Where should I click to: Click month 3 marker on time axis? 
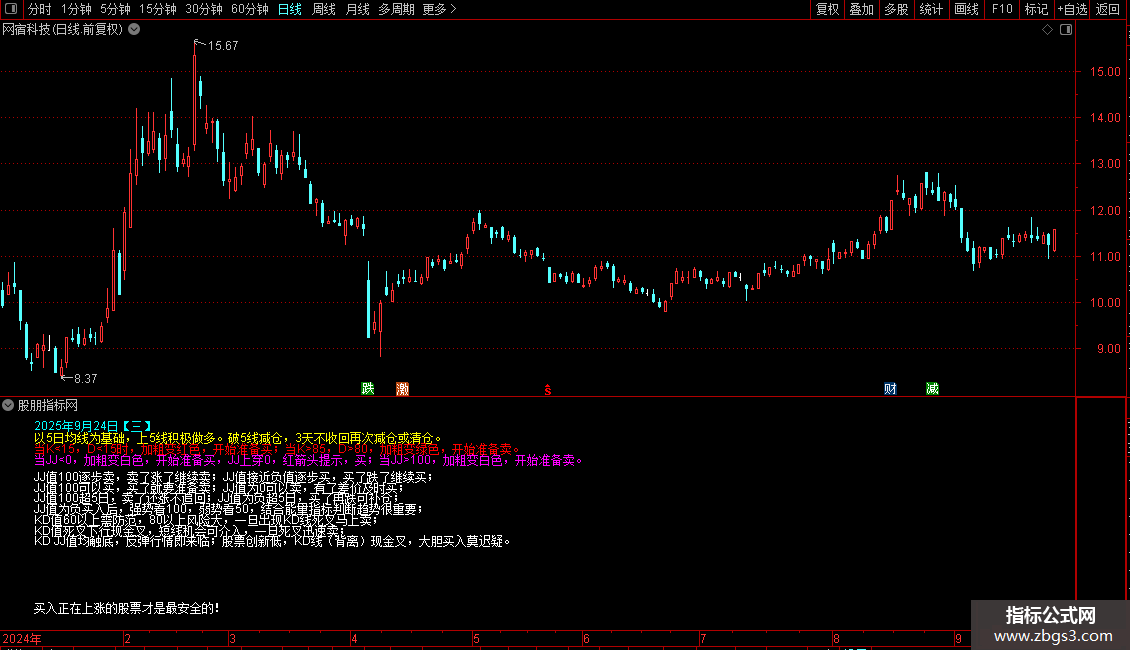click(x=232, y=638)
